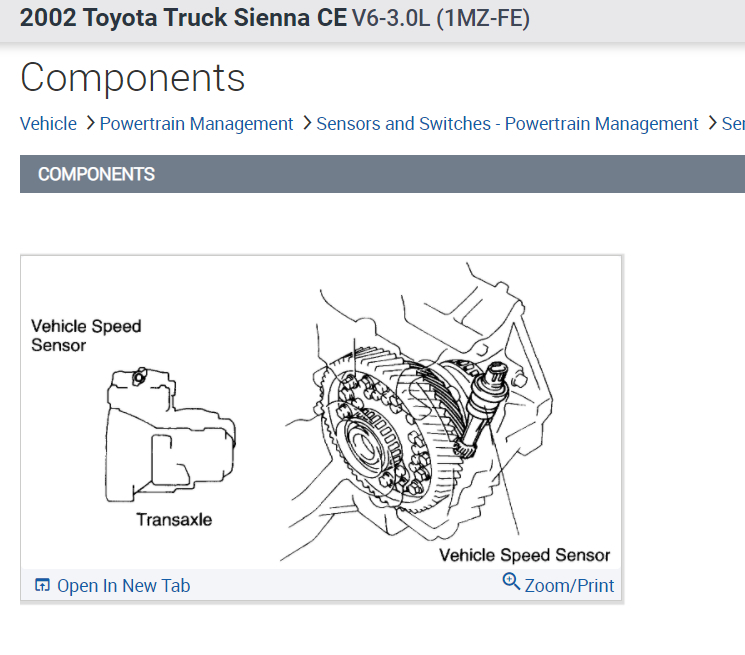
Task: Click the Open In New Tab link text
Action: point(123,586)
